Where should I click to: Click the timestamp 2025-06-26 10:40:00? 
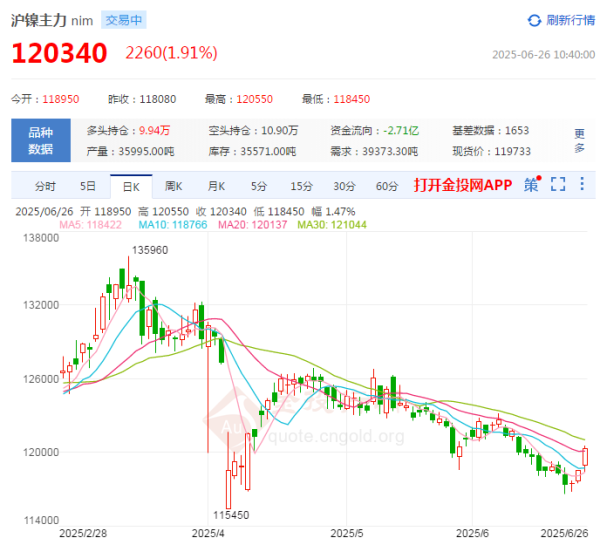pyautogui.click(x=543, y=55)
